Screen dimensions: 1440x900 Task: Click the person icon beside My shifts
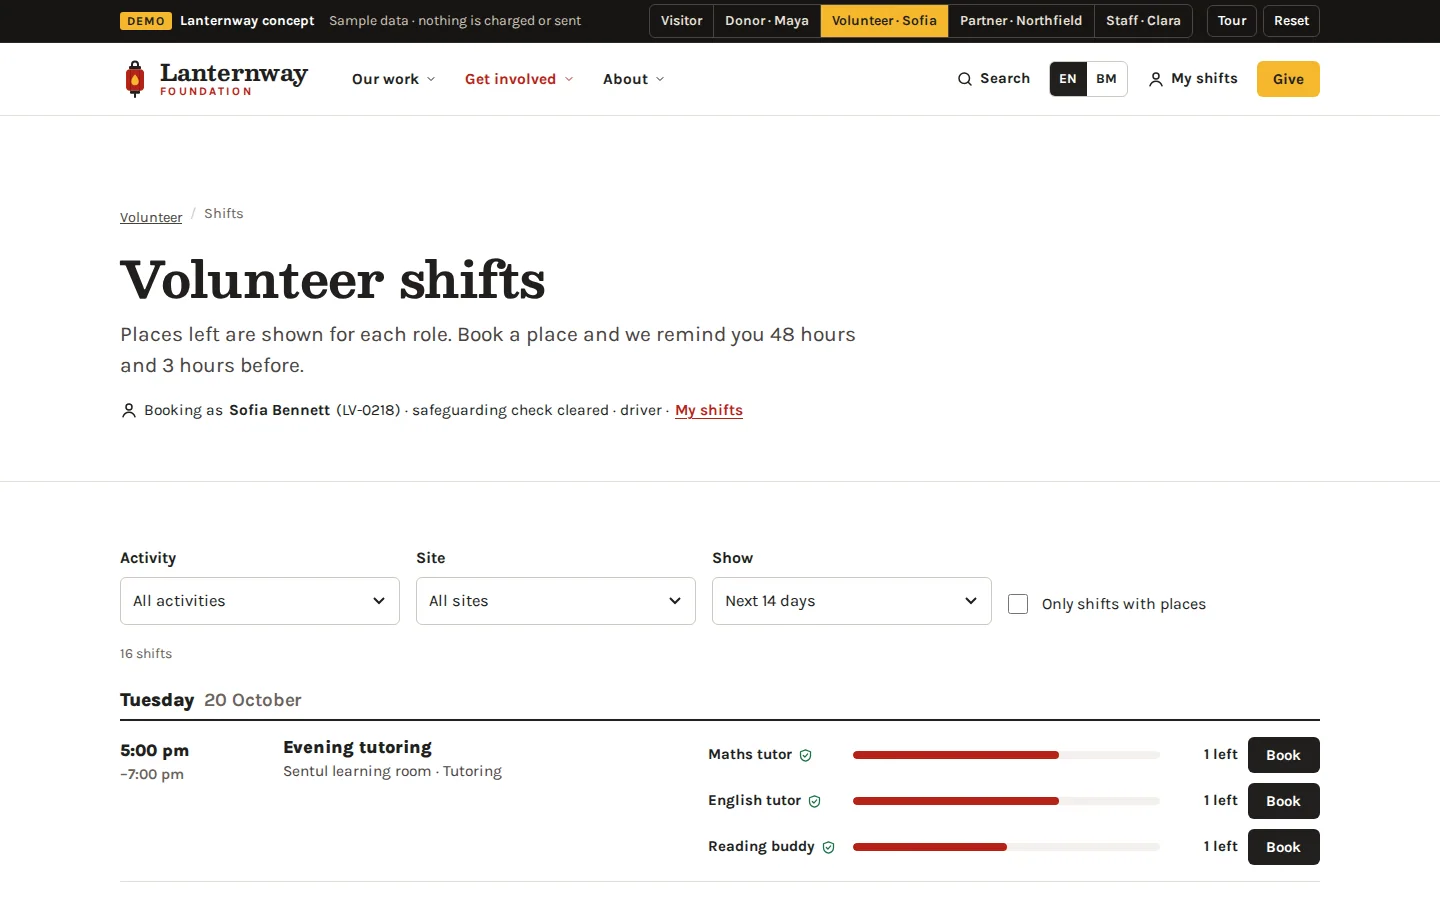(1156, 79)
